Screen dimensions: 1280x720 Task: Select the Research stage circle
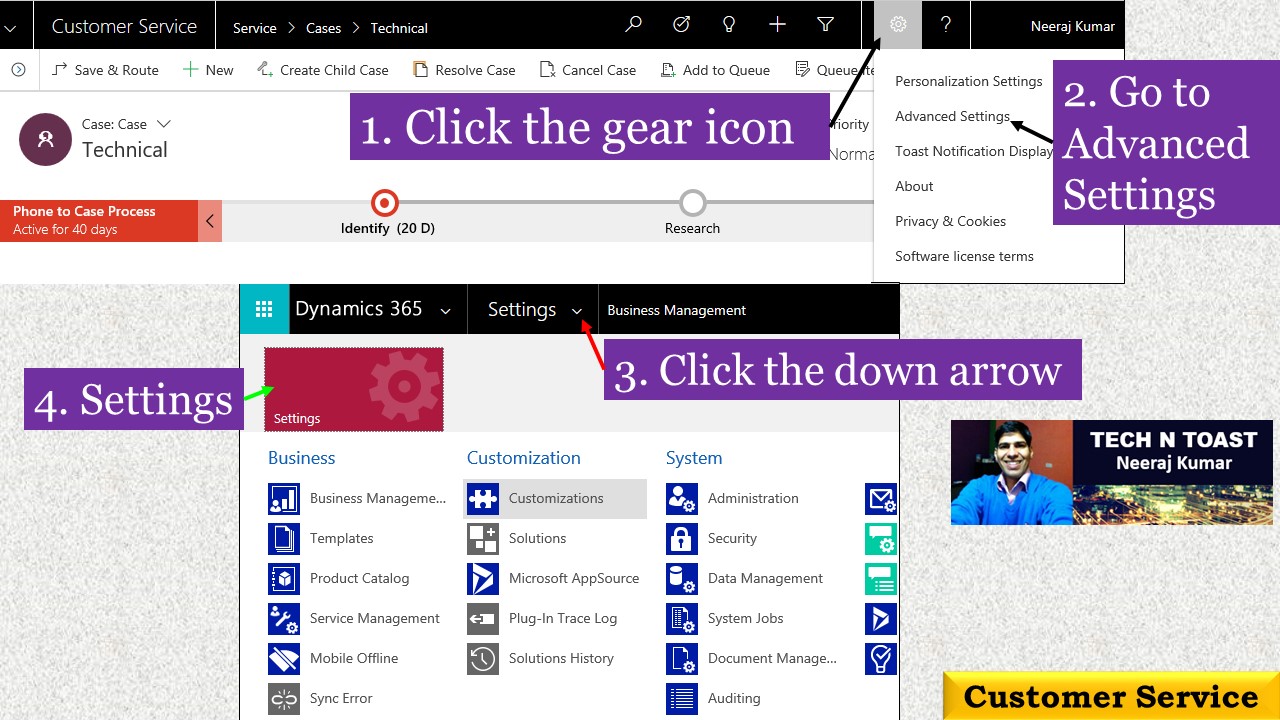coord(692,203)
